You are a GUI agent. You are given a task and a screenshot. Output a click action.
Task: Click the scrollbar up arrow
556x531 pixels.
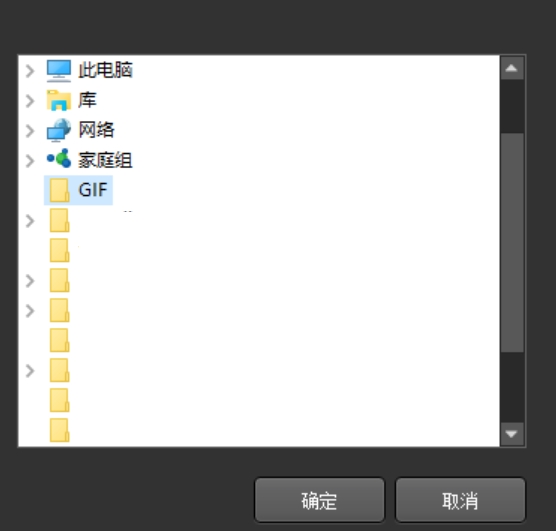[x=511, y=68]
